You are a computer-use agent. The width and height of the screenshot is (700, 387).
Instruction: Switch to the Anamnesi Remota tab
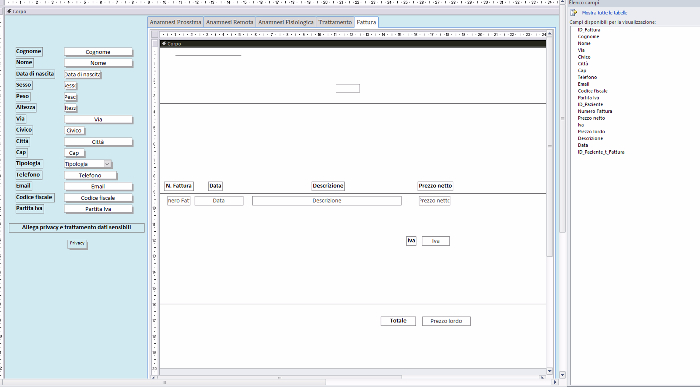pos(229,22)
